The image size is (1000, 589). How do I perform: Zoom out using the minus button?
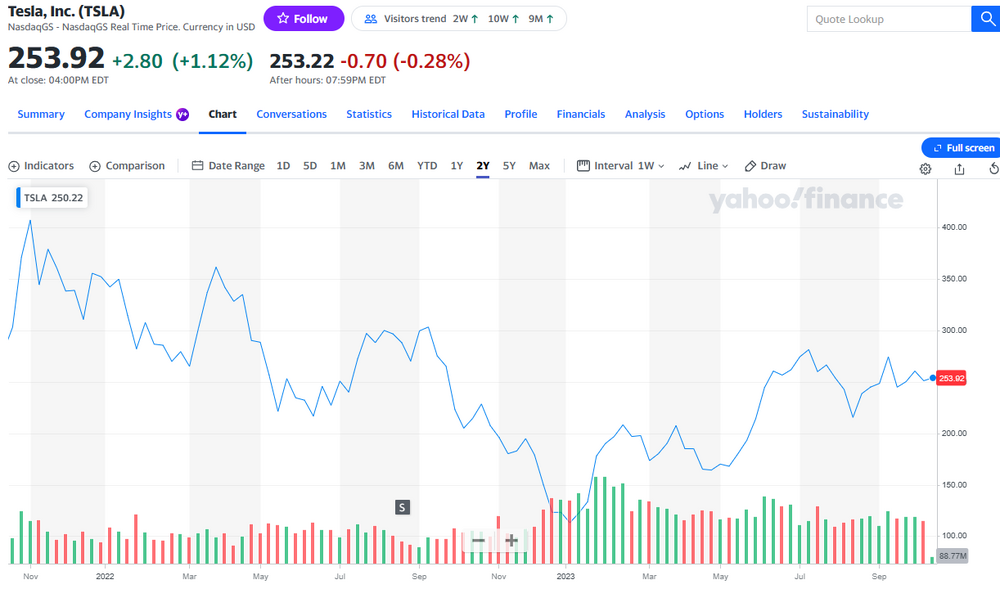tap(478, 540)
